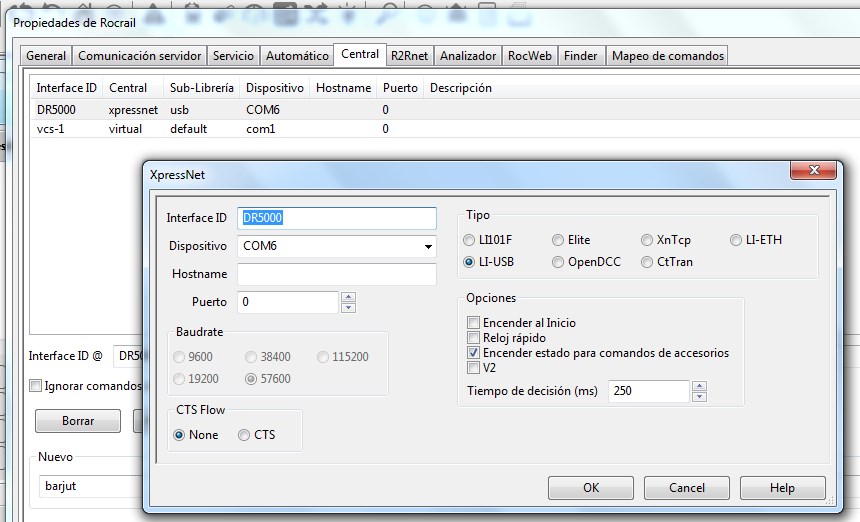Select the OpenDCC type option

(558, 262)
